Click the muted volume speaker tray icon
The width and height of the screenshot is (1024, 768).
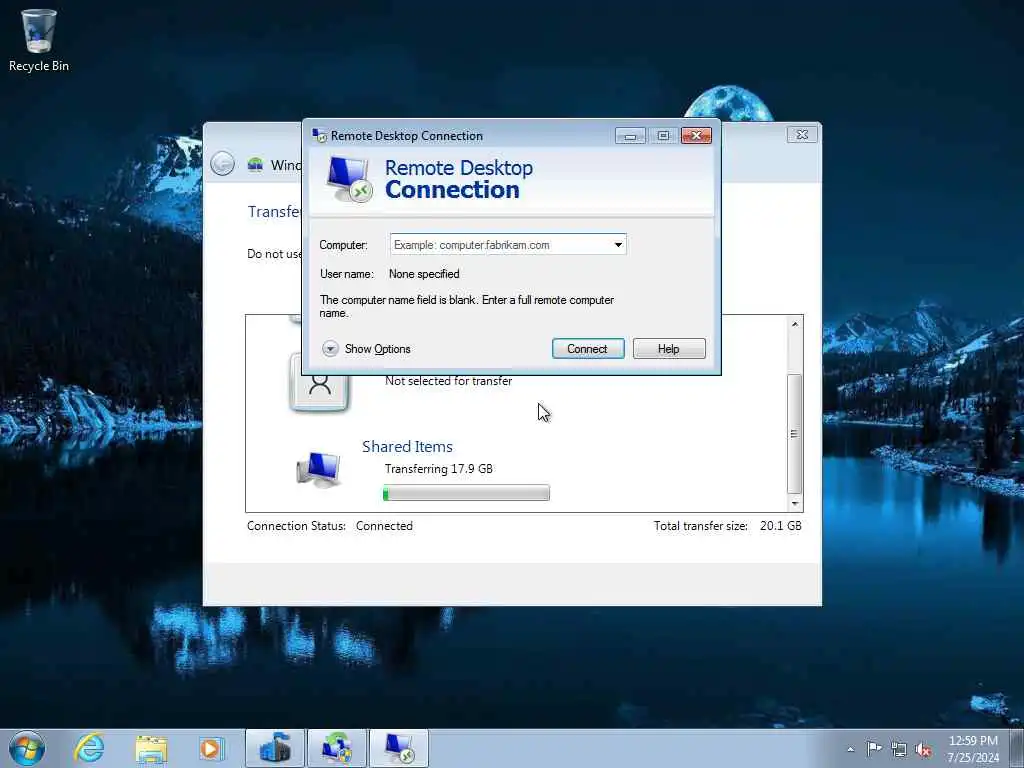pos(923,749)
